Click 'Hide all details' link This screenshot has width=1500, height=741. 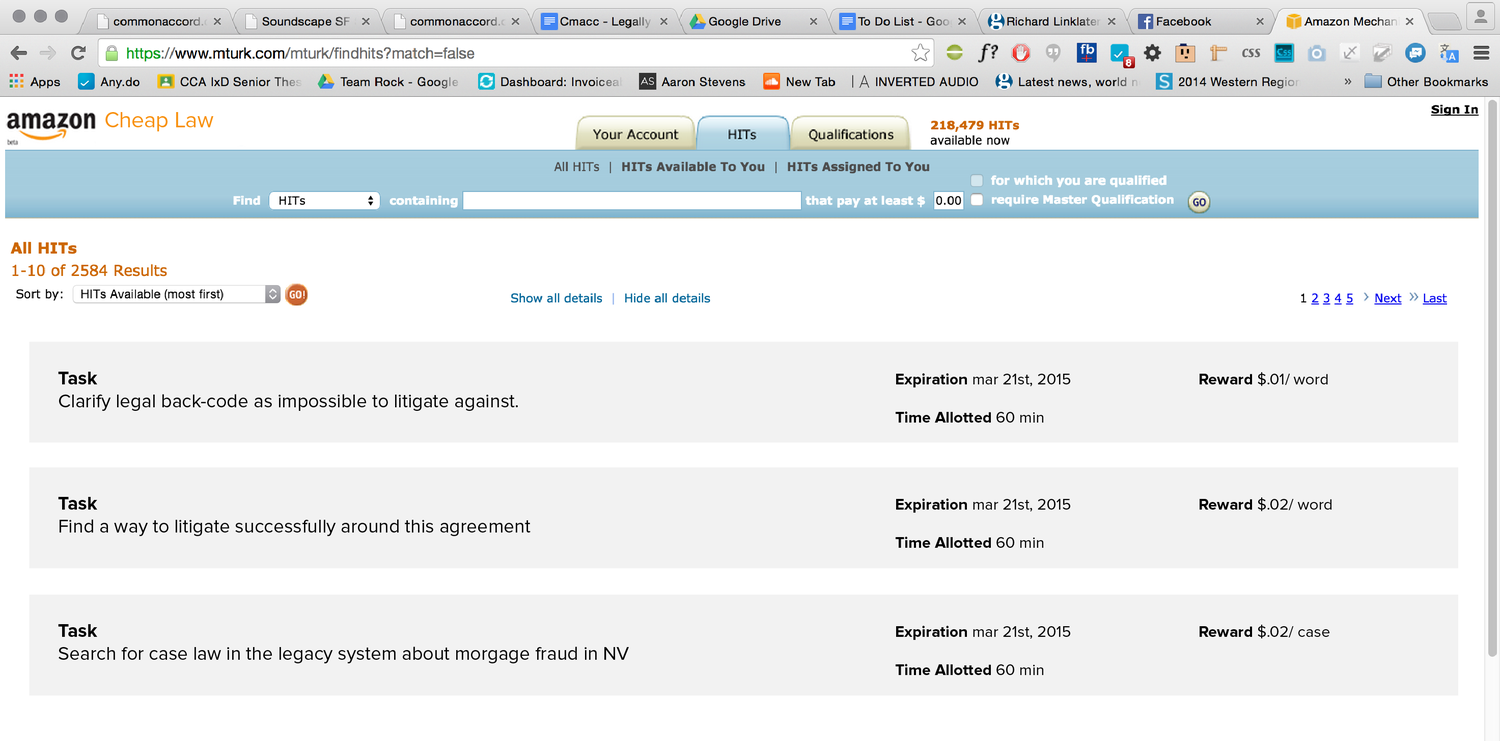(667, 298)
